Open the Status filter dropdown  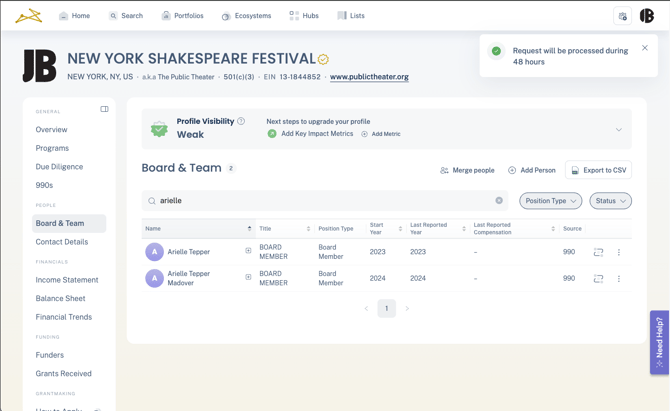[610, 201]
